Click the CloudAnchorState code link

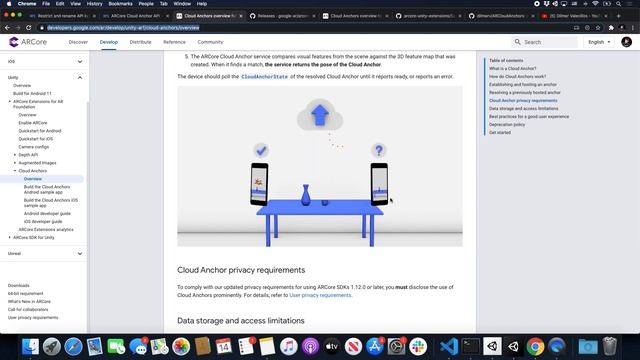click(264, 77)
